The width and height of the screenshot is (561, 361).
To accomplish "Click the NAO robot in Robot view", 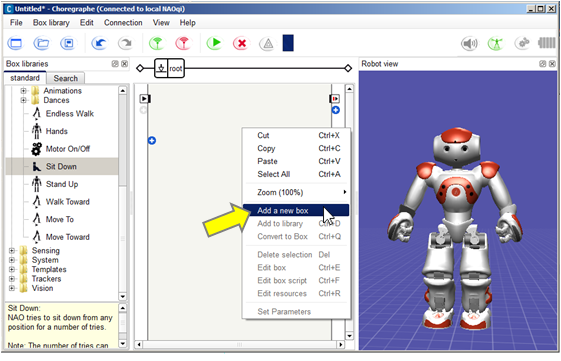I will click(455, 228).
